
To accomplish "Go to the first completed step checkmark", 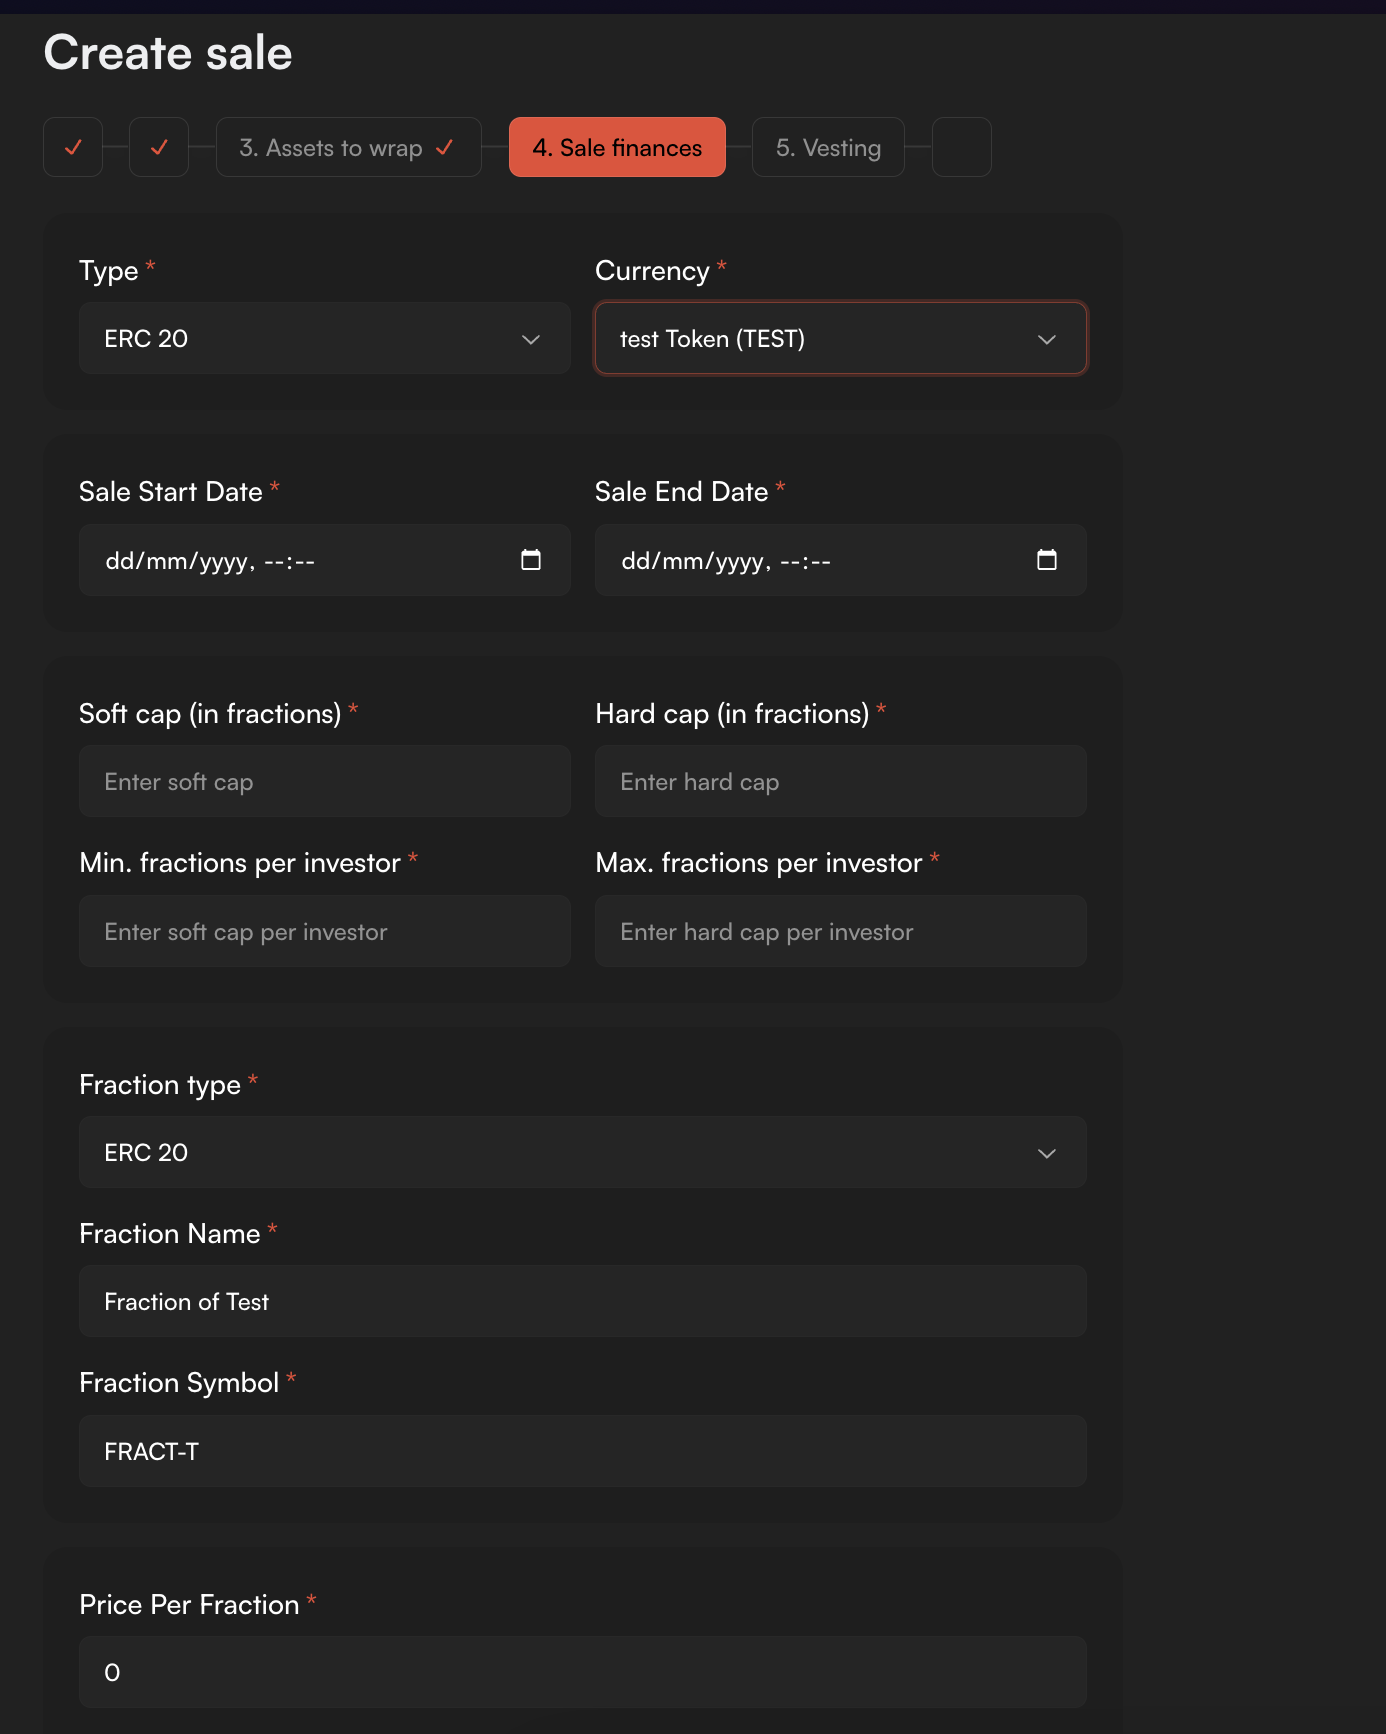I will (73, 147).
